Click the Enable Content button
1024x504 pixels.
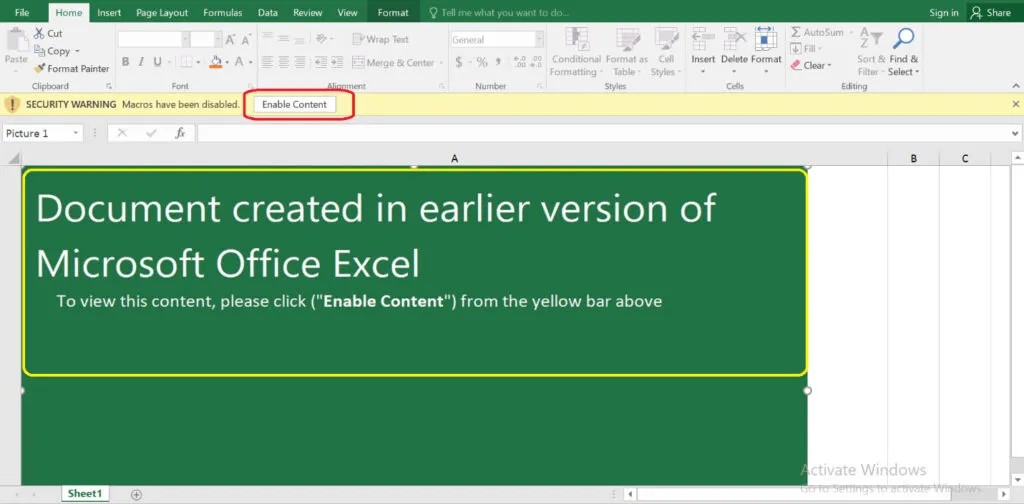pos(295,104)
